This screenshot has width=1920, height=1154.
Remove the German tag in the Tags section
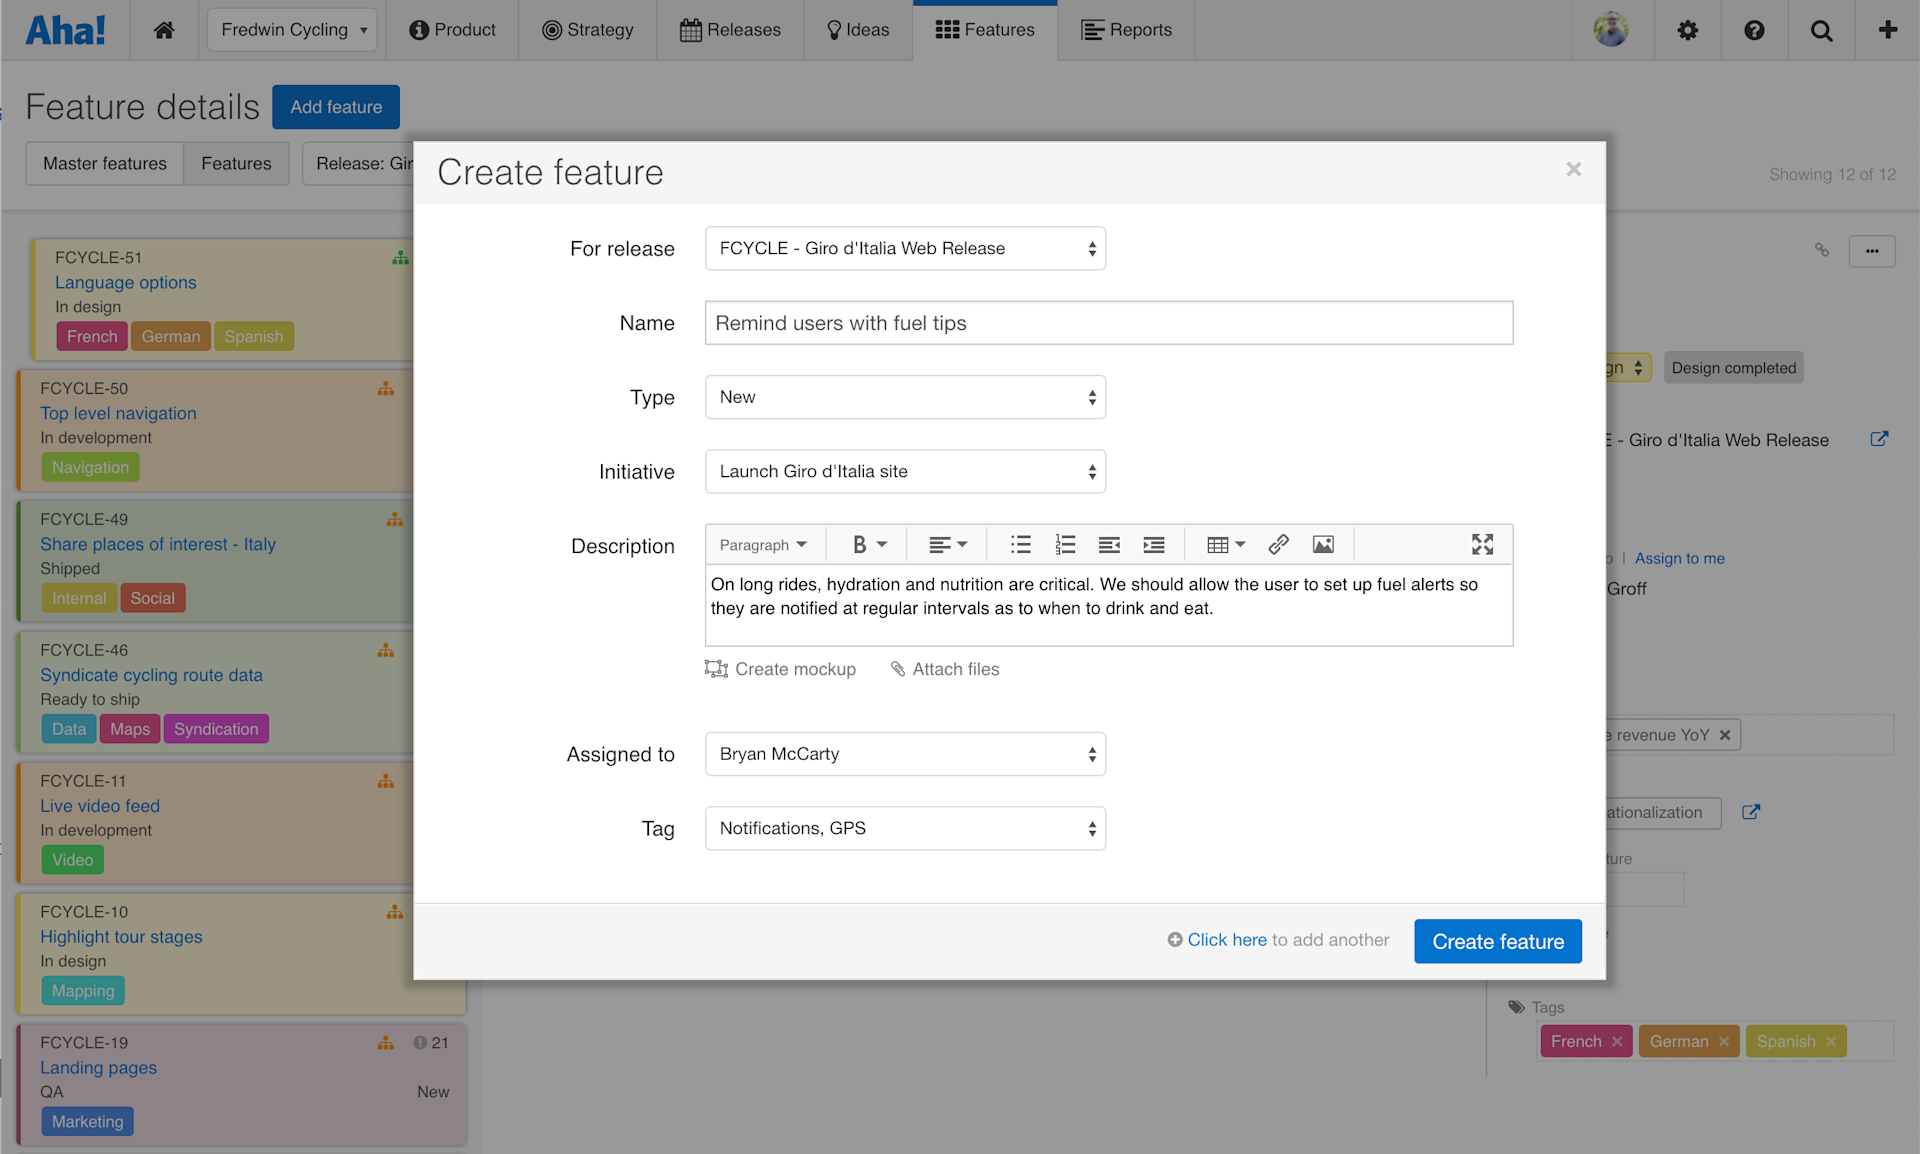click(x=1724, y=1041)
